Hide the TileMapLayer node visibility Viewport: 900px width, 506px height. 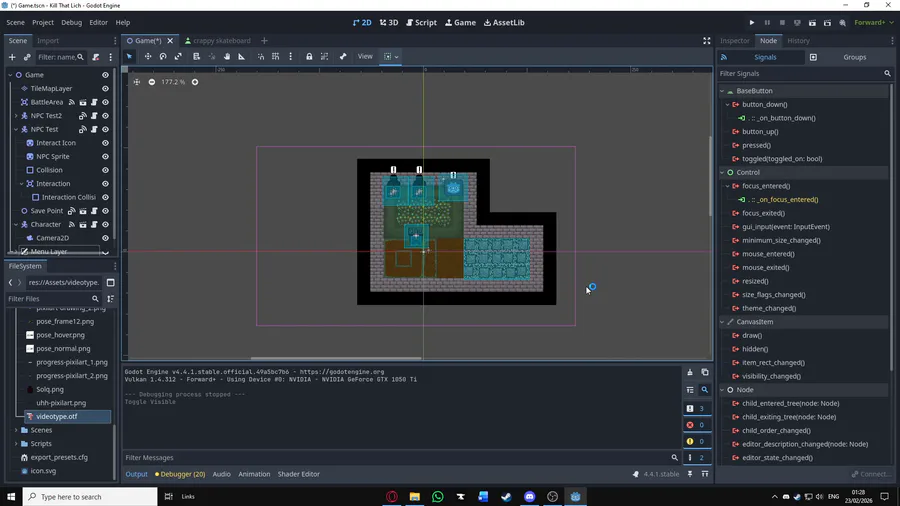(x=105, y=89)
